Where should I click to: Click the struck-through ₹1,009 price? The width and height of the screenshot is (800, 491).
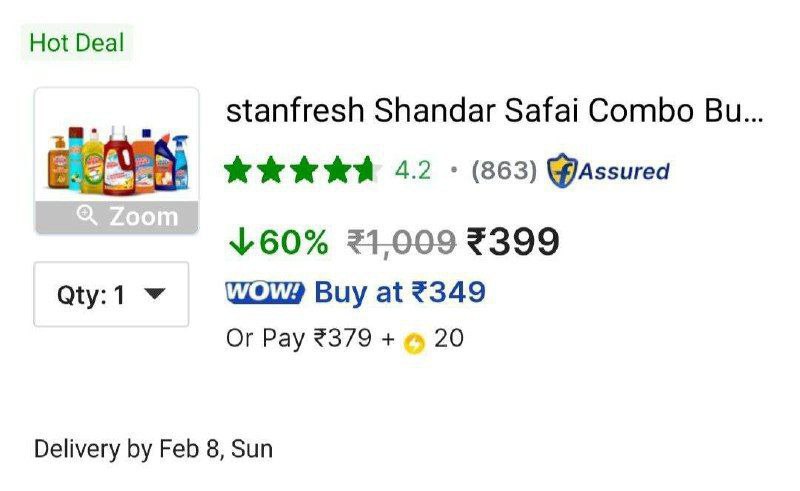point(401,242)
